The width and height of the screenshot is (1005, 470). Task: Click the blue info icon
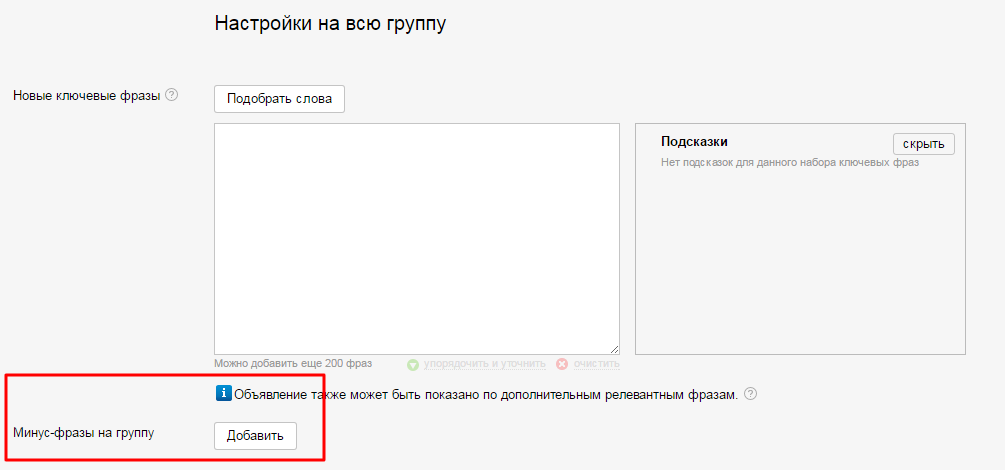223,393
